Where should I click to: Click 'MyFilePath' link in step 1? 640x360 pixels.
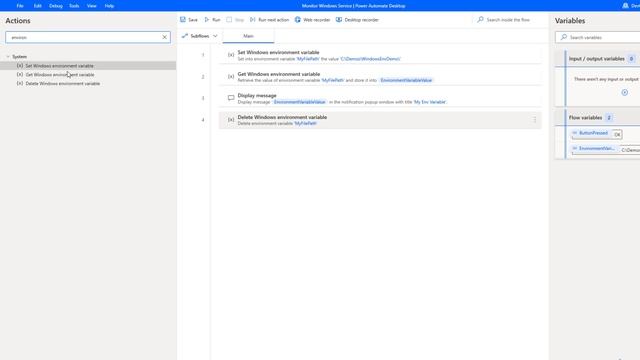pos(308,59)
